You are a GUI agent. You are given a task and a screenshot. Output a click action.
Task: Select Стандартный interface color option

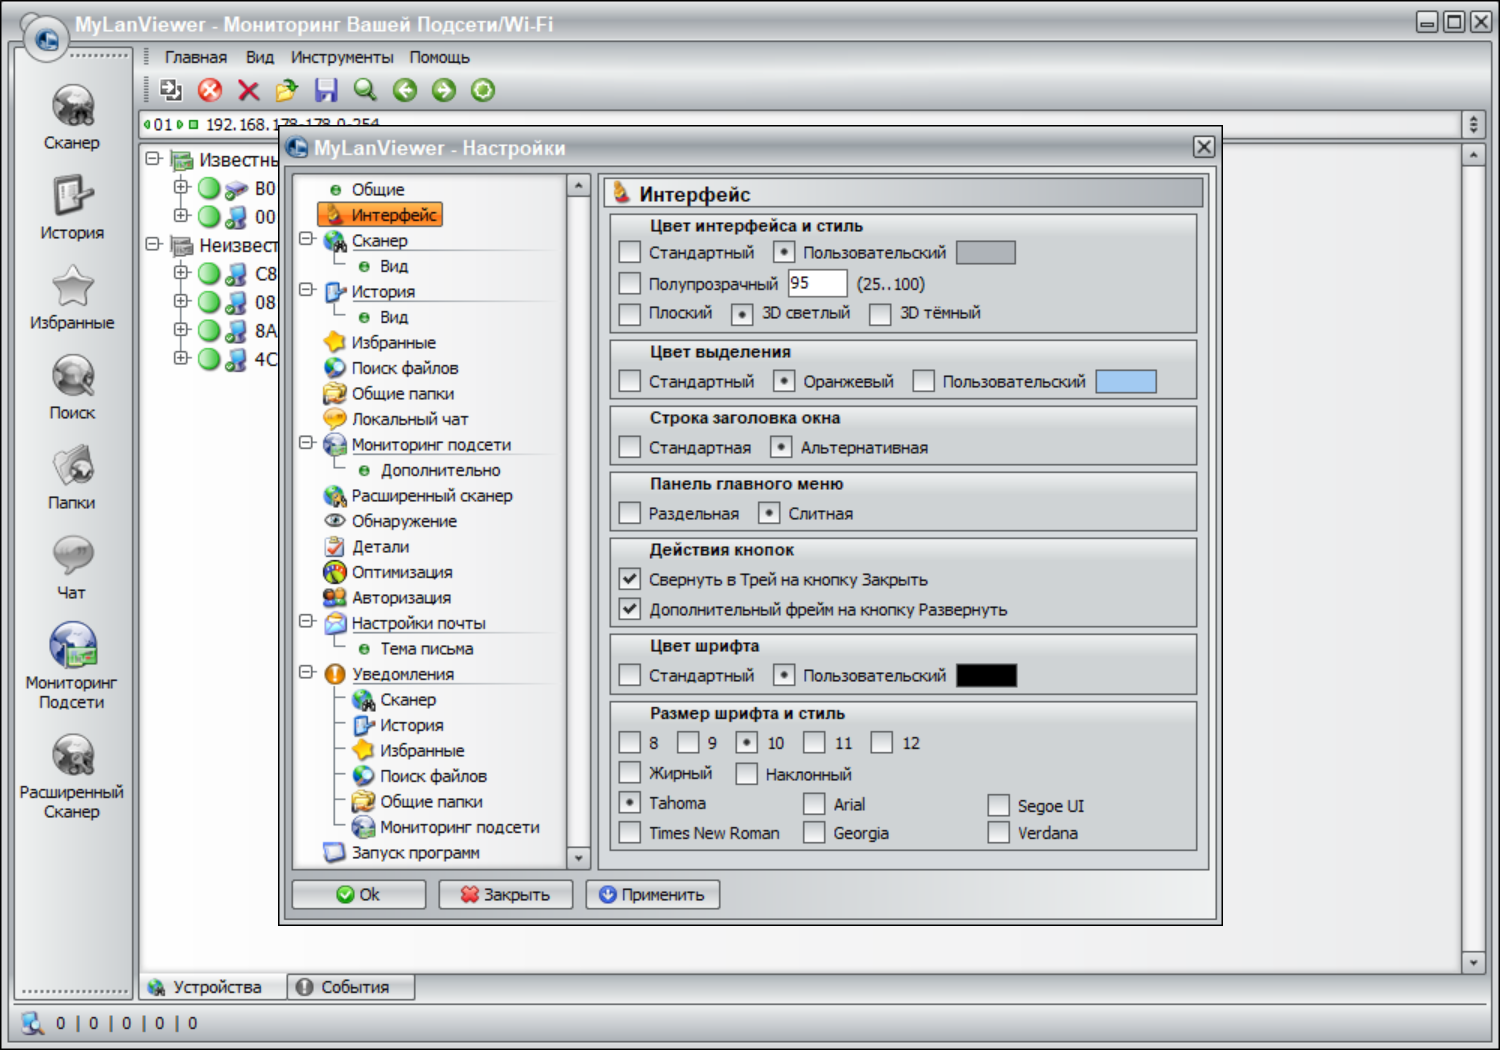click(x=629, y=253)
